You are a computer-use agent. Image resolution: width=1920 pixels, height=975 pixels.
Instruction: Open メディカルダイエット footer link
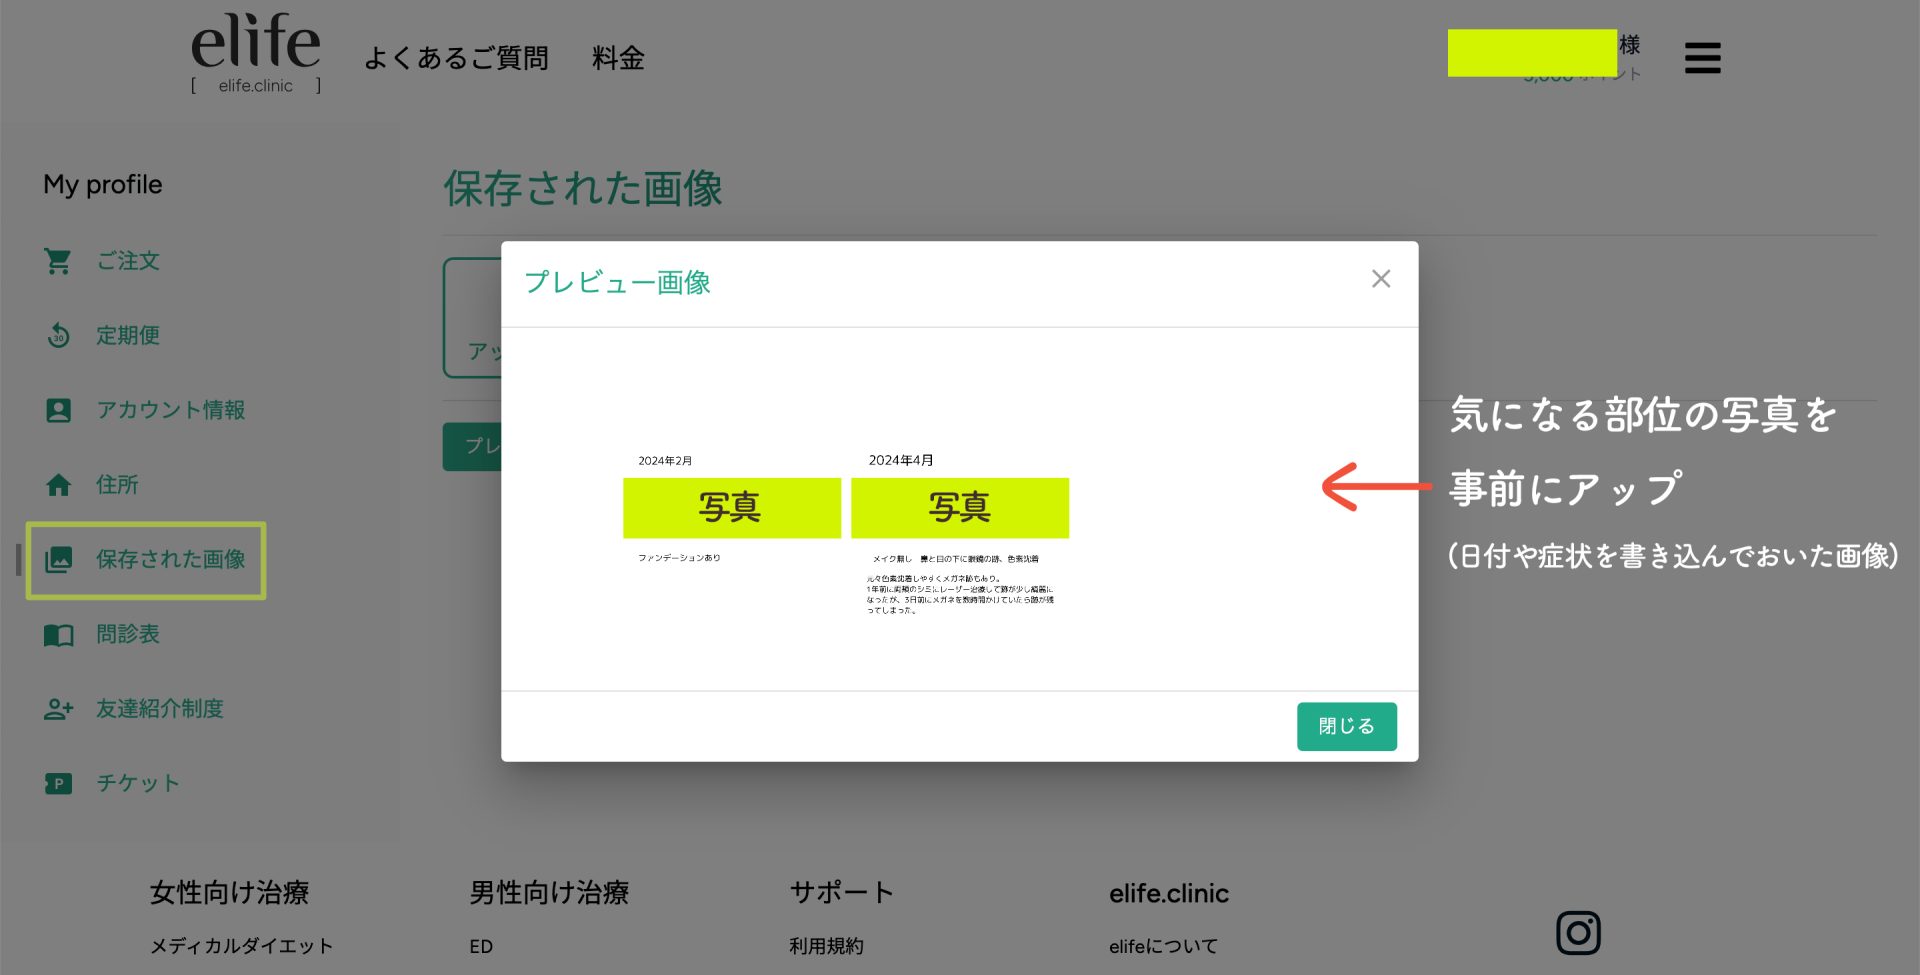click(x=241, y=946)
